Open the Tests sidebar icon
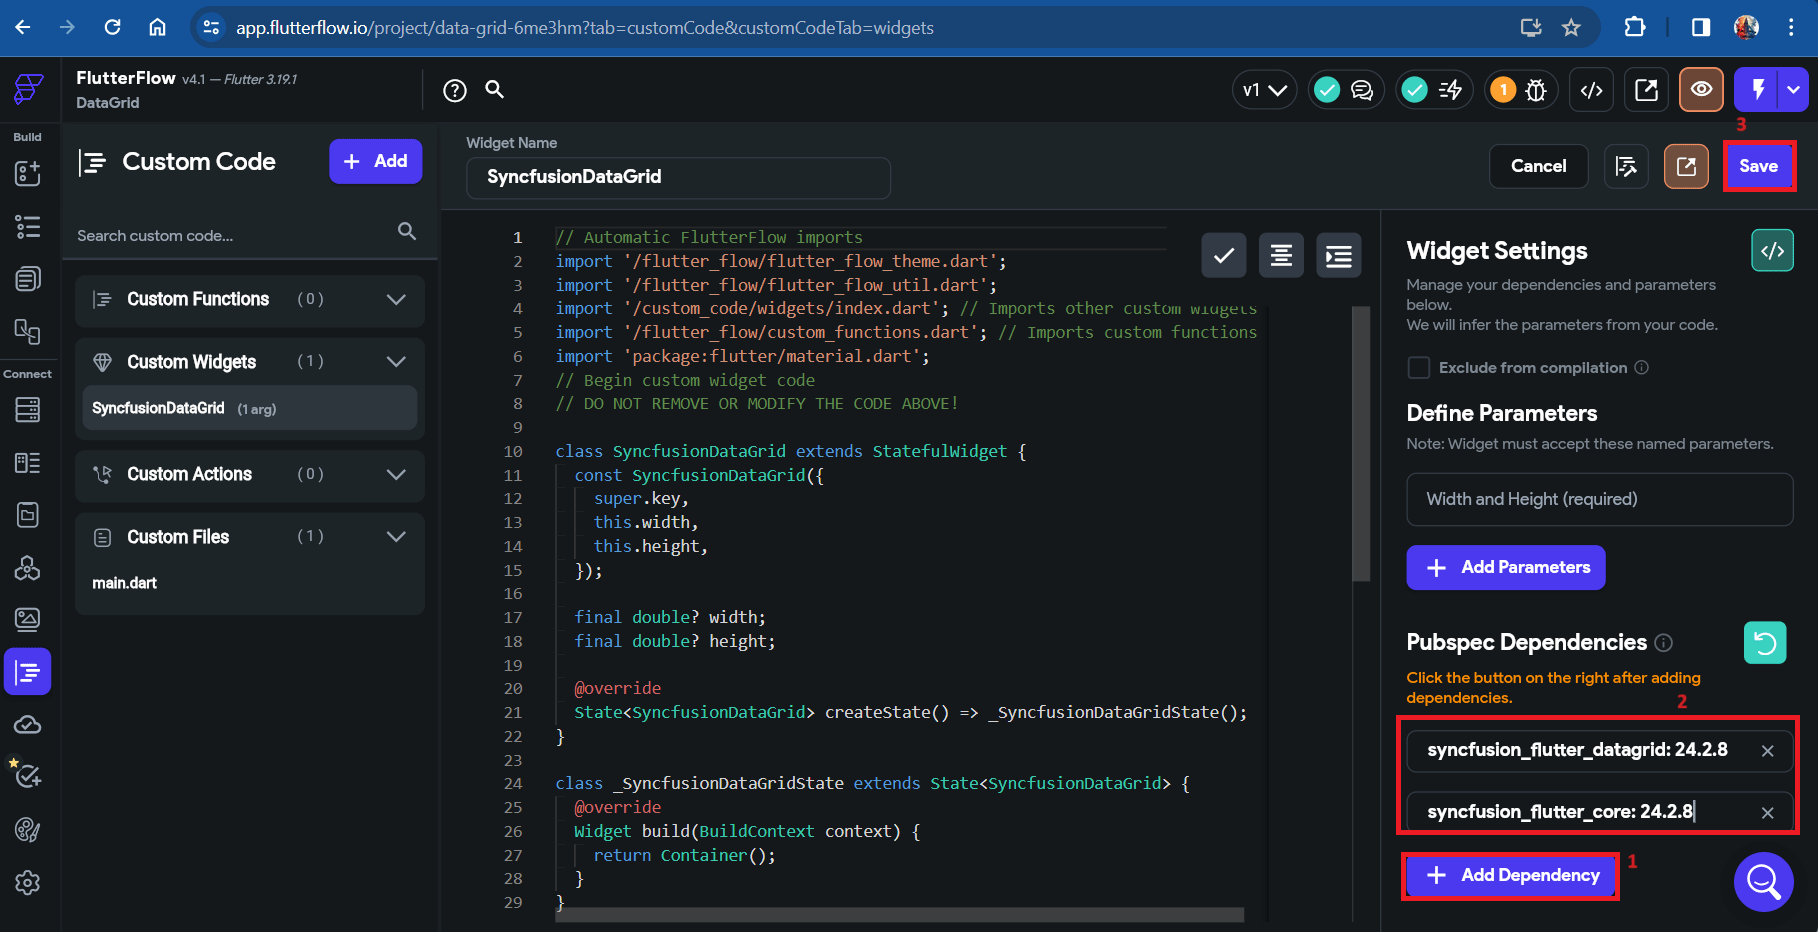 28,775
